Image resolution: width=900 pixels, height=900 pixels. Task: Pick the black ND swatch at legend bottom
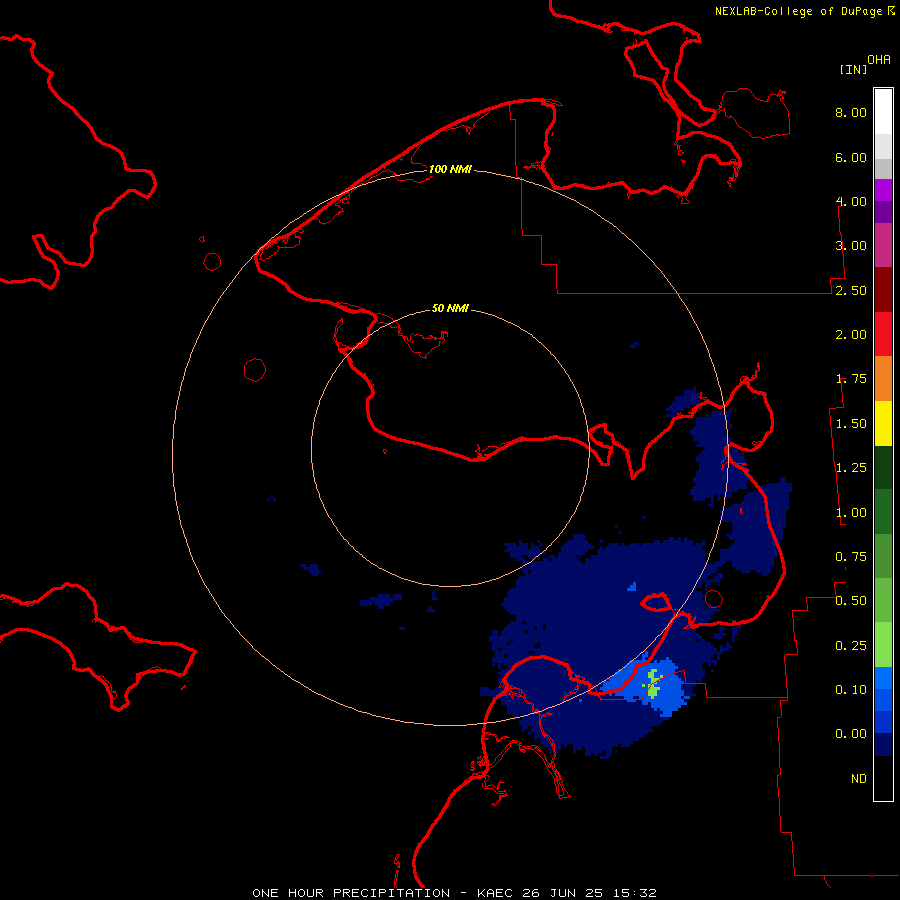pyautogui.click(x=883, y=778)
